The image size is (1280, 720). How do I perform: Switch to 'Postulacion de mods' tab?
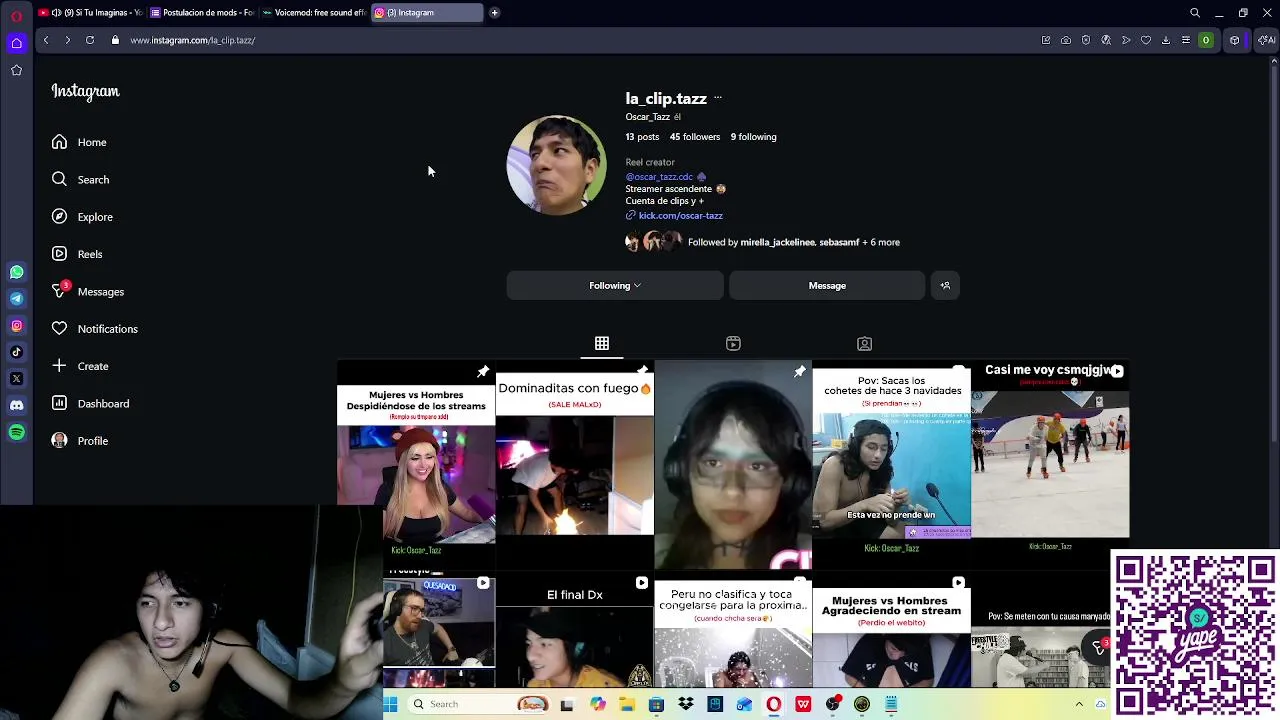click(202, 13)
